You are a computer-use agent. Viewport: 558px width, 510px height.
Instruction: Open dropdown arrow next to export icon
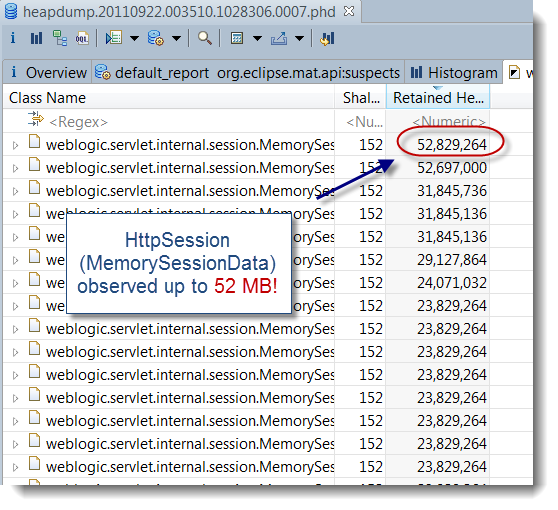(300, 38)
